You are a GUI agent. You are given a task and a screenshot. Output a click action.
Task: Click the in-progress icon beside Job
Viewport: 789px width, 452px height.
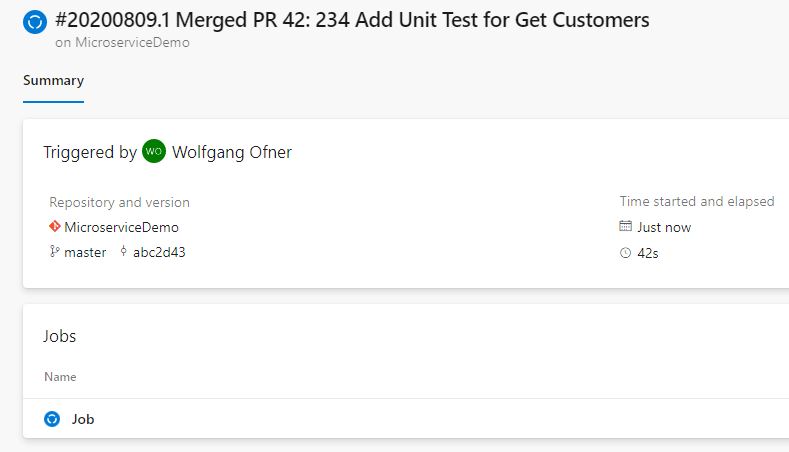53,419
